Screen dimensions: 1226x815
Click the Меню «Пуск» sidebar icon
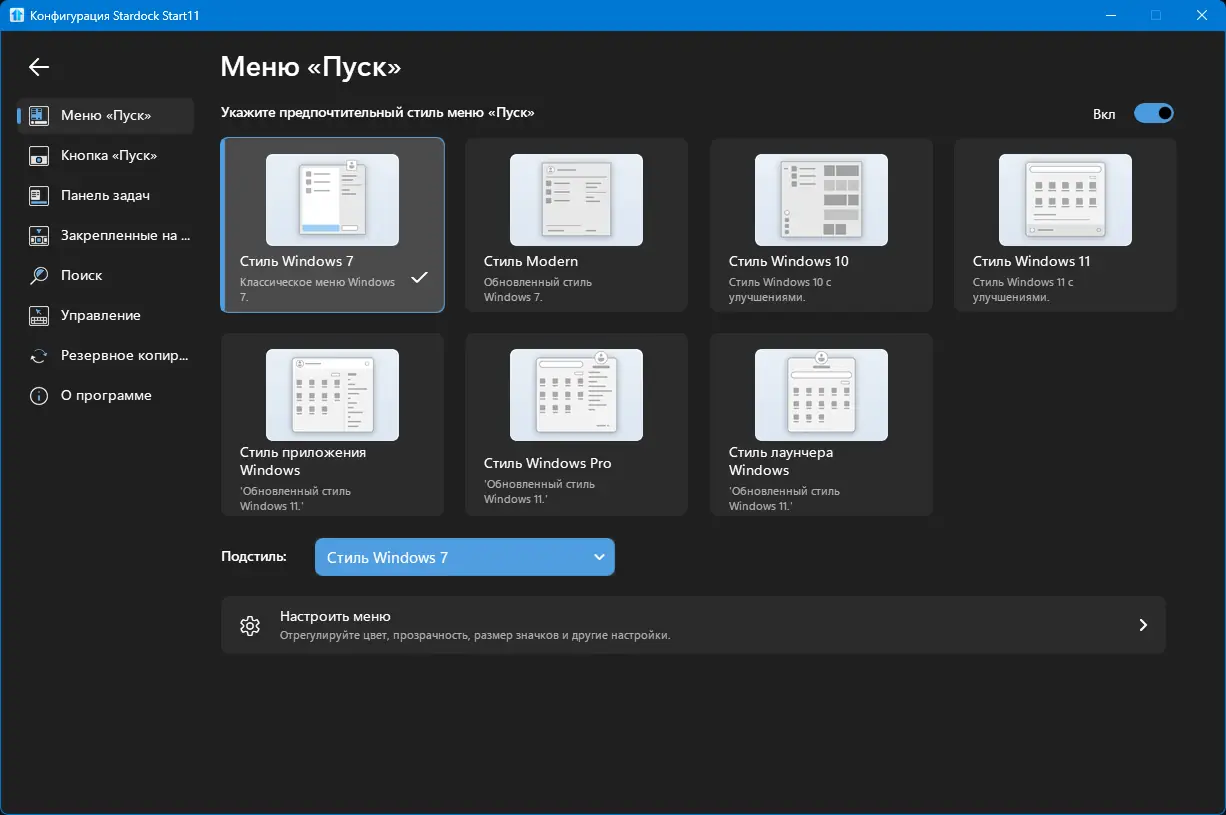click(39, 116)
